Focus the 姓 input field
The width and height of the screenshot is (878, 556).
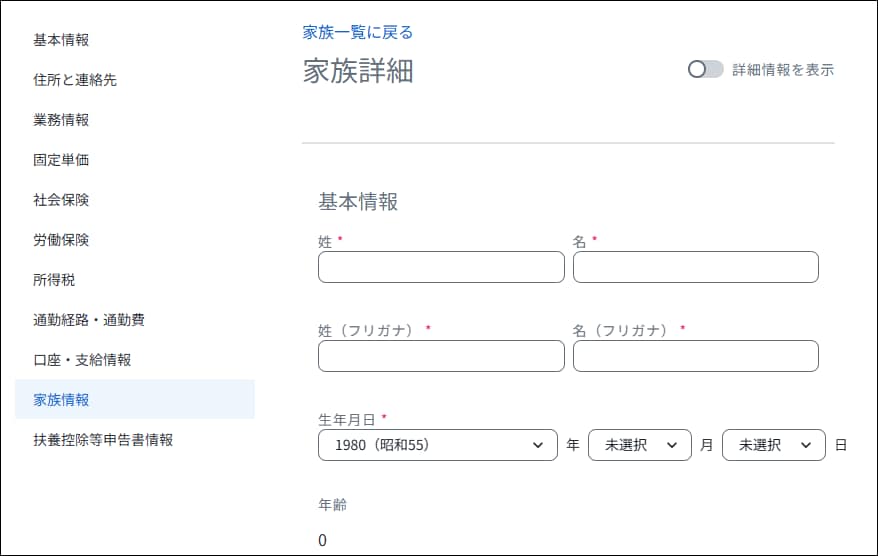click(x=441, y=267)
